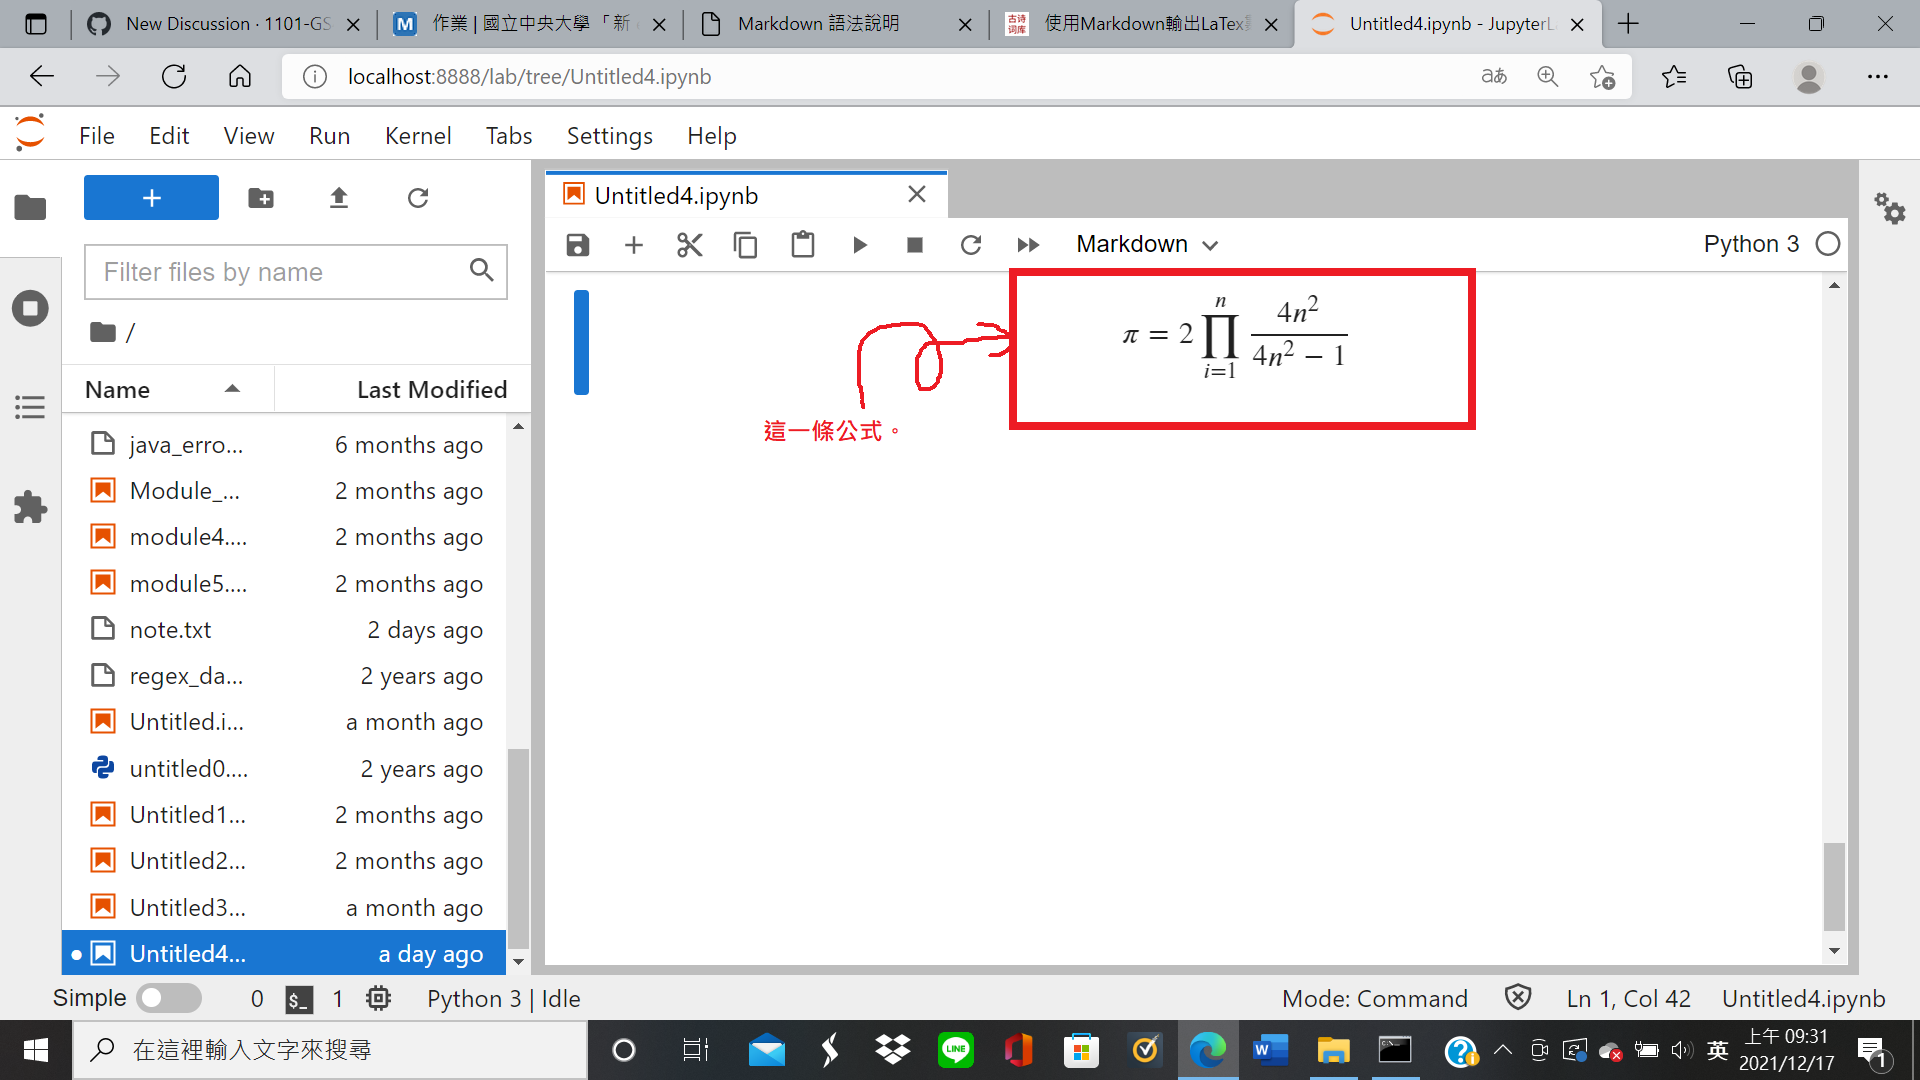Interrupt the kernel
This screenshot has height=1080, width=1920.
click(x=914, y=244)
